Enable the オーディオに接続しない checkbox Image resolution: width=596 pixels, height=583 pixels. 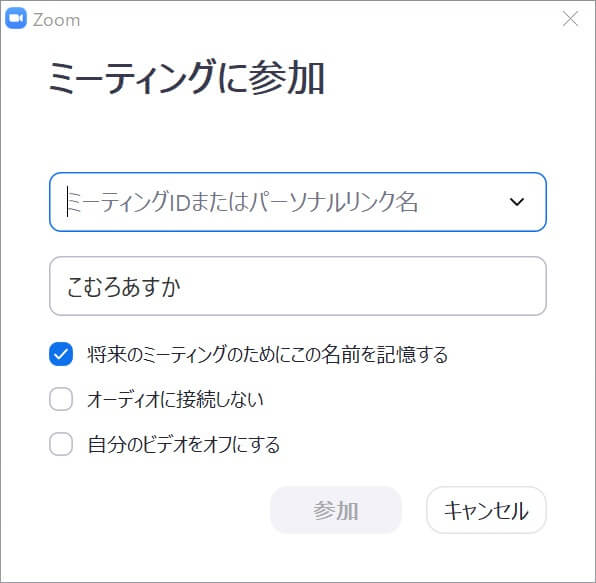(x=61, y=399)
